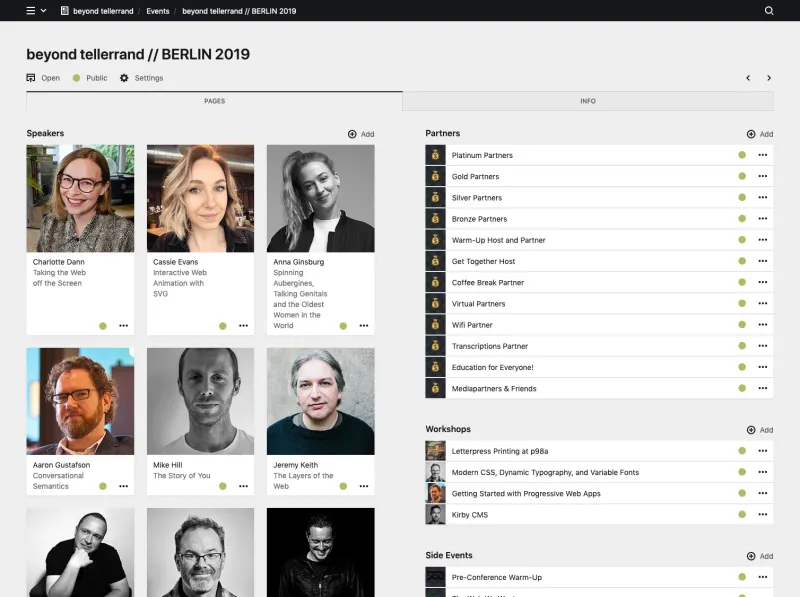Open the Kirby CMS workshop thumbnail image
Viewport: 800px width, 597px height.
(434, 514)
